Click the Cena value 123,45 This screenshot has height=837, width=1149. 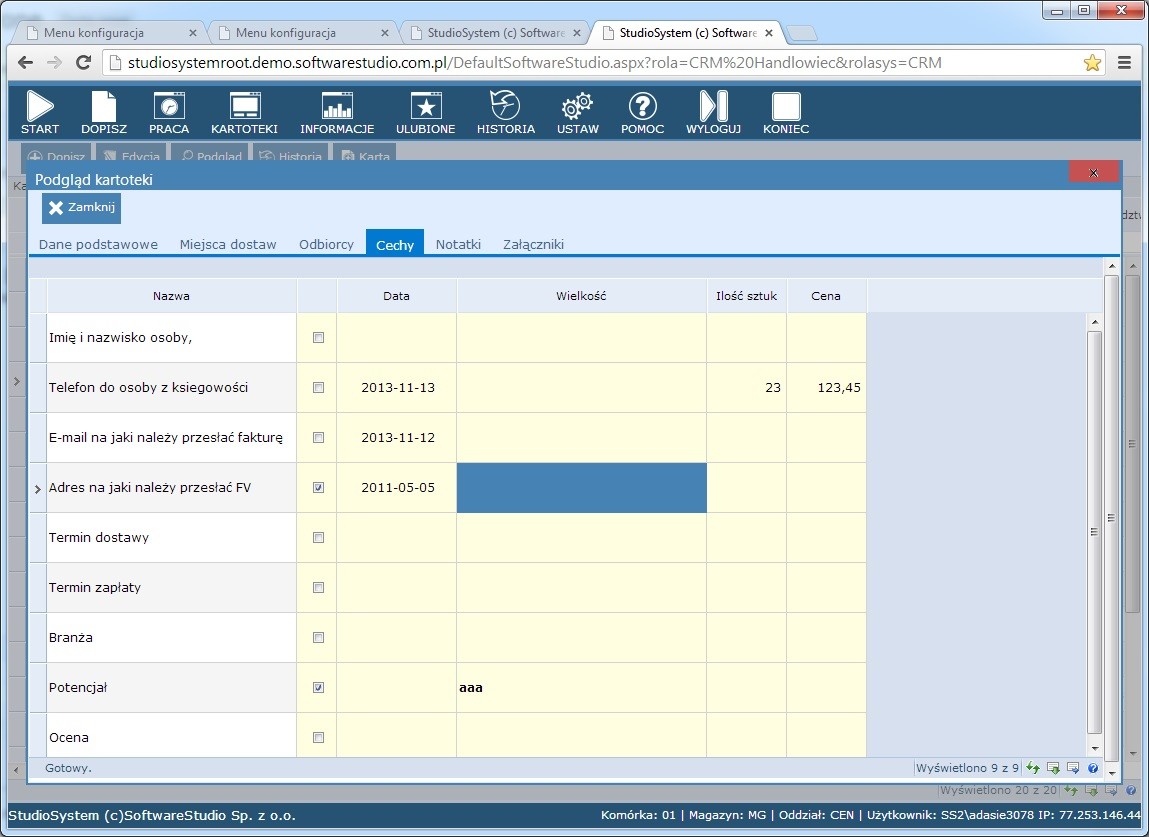click(839, 388)
